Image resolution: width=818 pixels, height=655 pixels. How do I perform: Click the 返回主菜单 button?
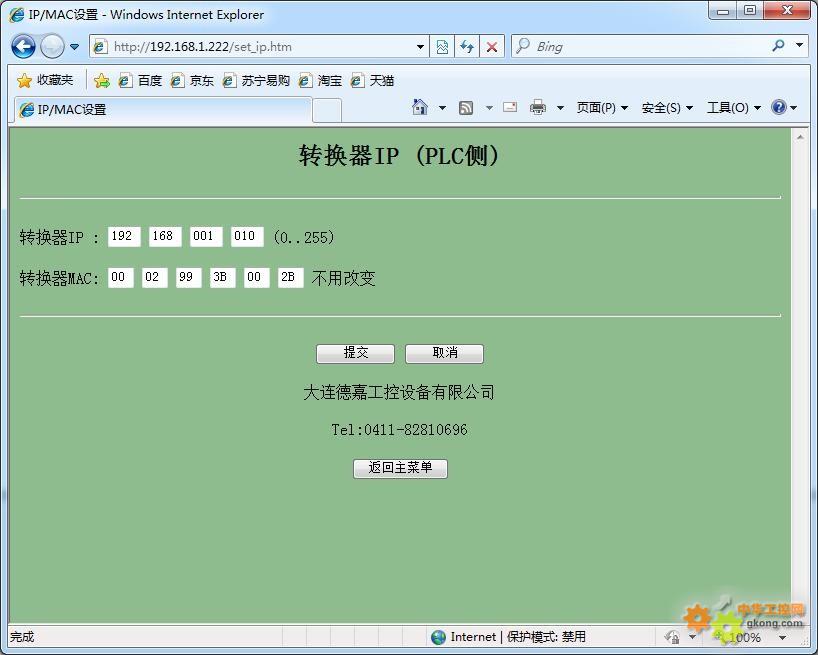pos(400,468)
